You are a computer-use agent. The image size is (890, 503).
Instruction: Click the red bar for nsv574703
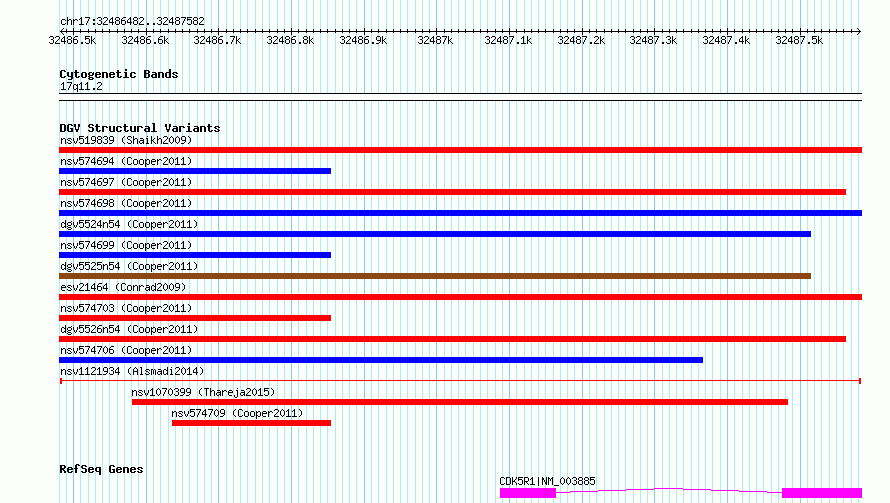pyautogui.click(x=195, y=318)
